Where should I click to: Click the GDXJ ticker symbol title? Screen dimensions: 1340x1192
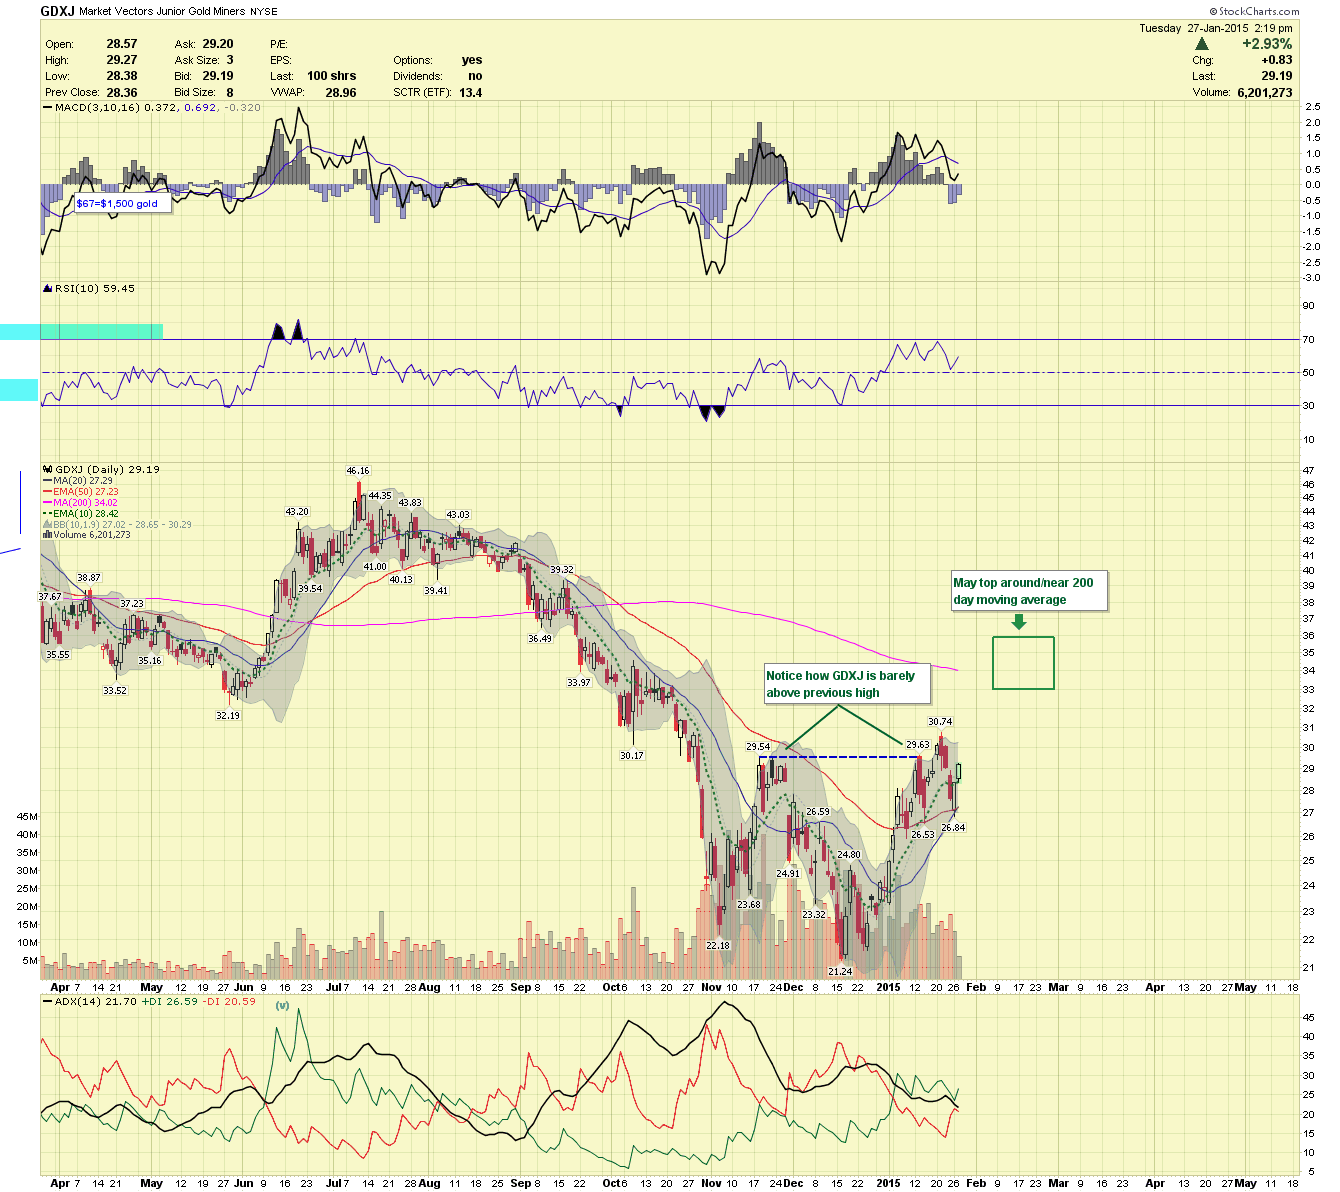(56, 10)
